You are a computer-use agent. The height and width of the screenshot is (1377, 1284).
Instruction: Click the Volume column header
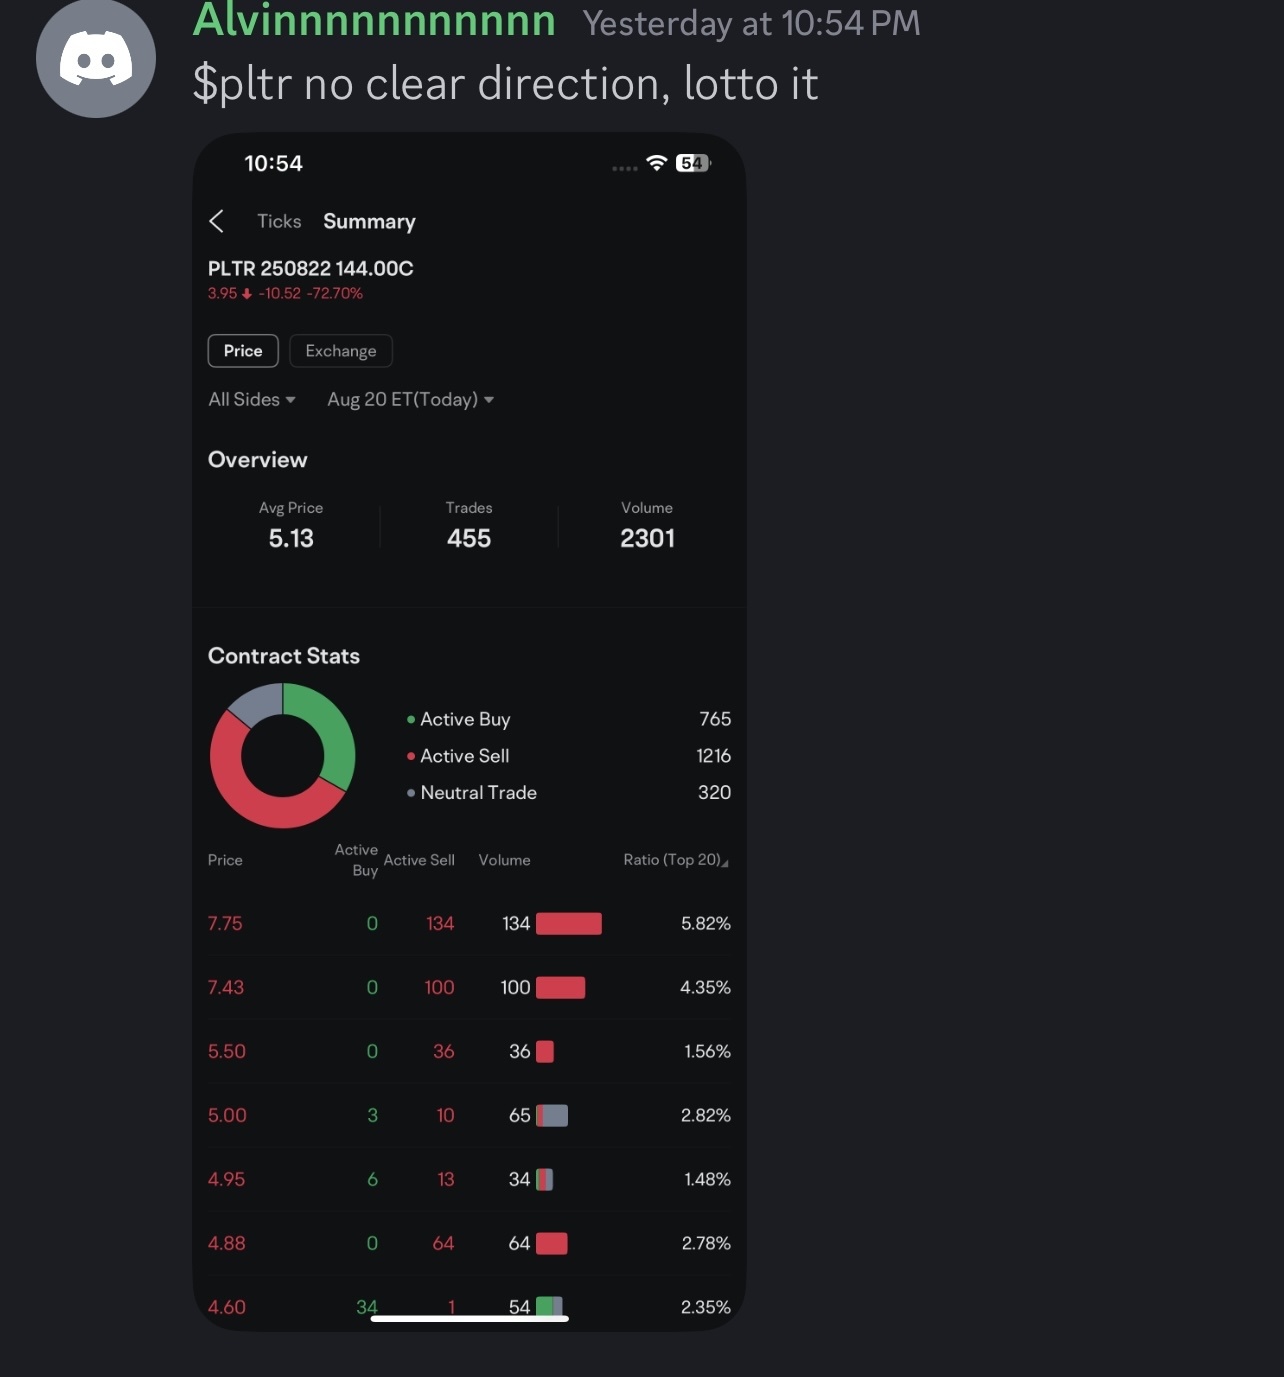tap(504, 860)
